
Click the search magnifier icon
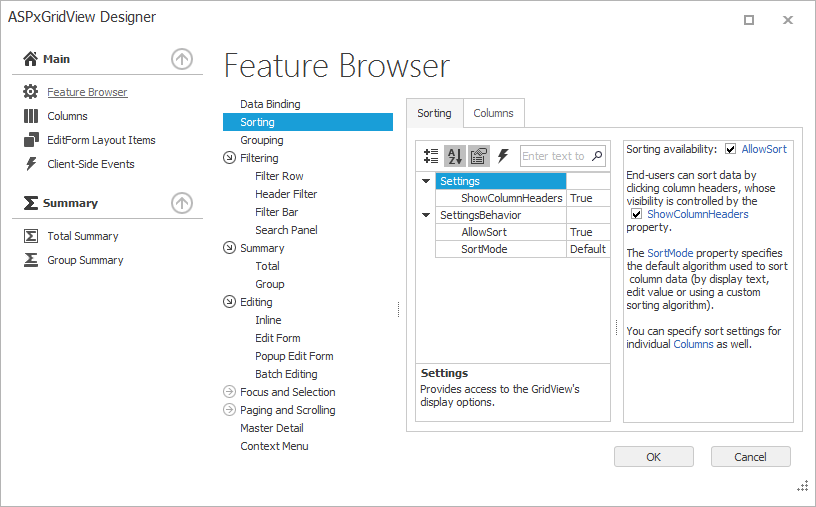(x=597, y=156)
